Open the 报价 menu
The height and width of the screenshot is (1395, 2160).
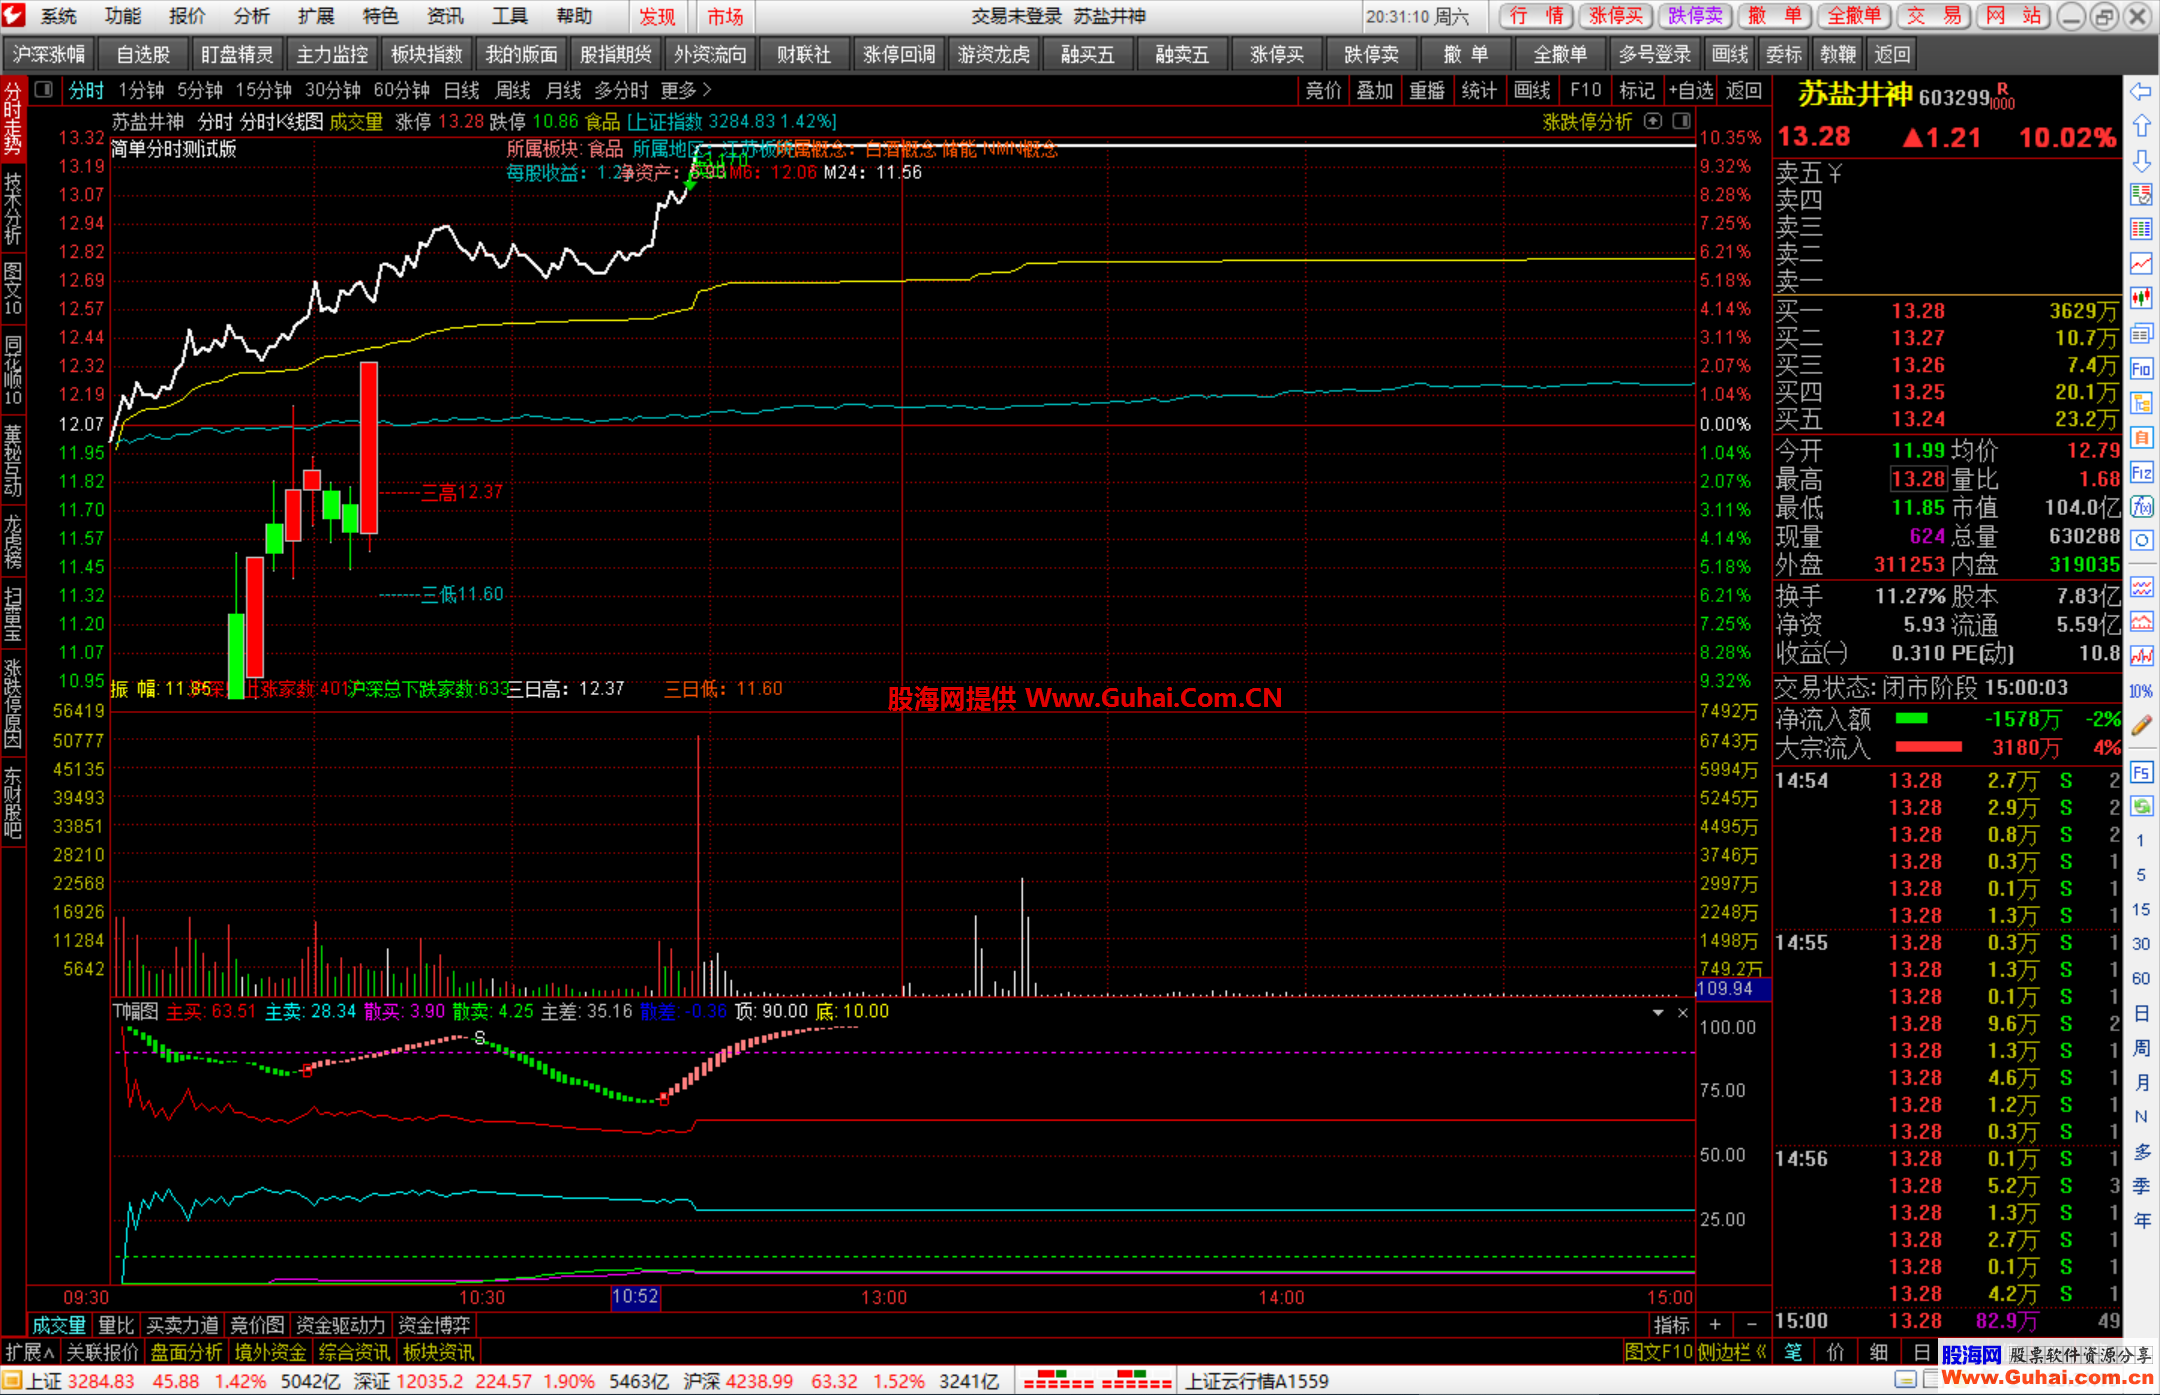(187, 16)
